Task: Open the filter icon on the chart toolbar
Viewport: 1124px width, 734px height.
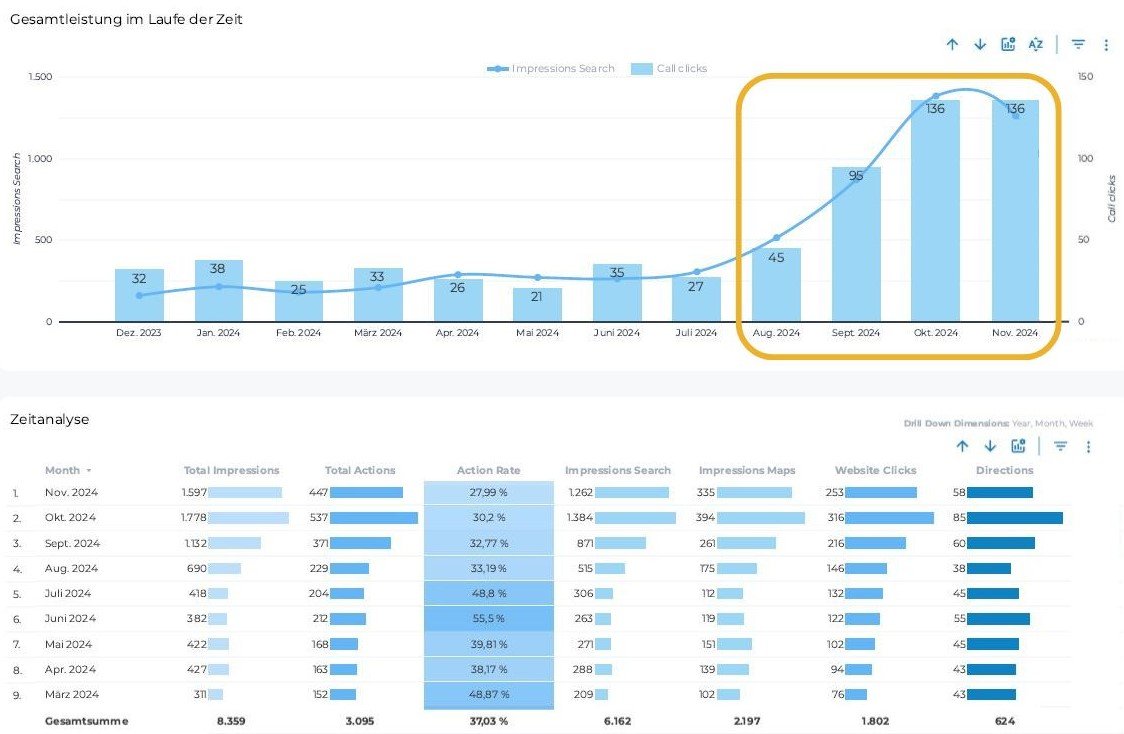Action: [x=1078, y=44]
